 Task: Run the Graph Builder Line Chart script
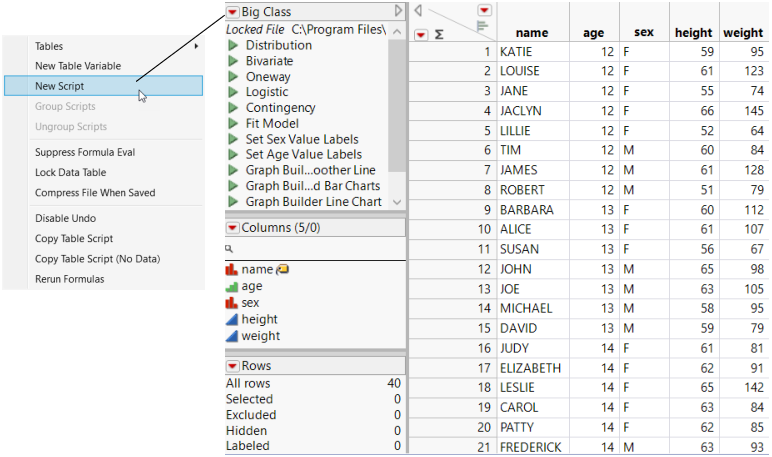point(233,202)
